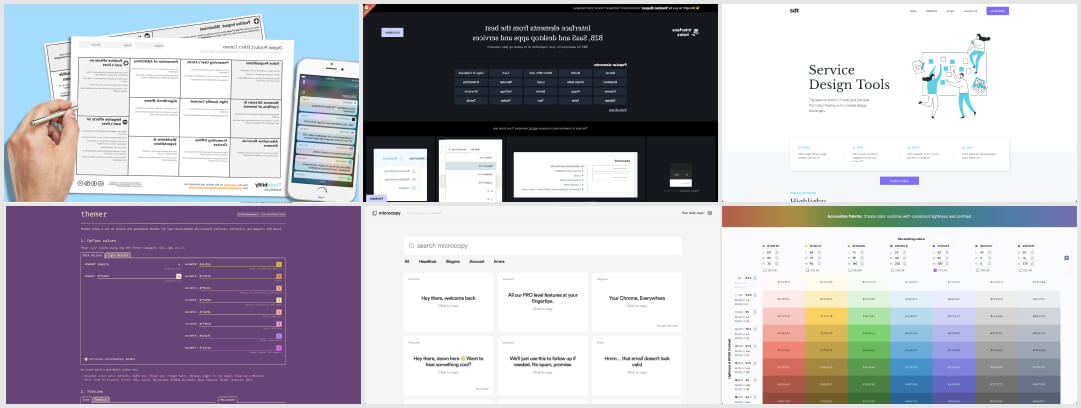Click the 'search microcopy' input field
Viewport: 1081px width, 408px height.
(x=545, y=245)
